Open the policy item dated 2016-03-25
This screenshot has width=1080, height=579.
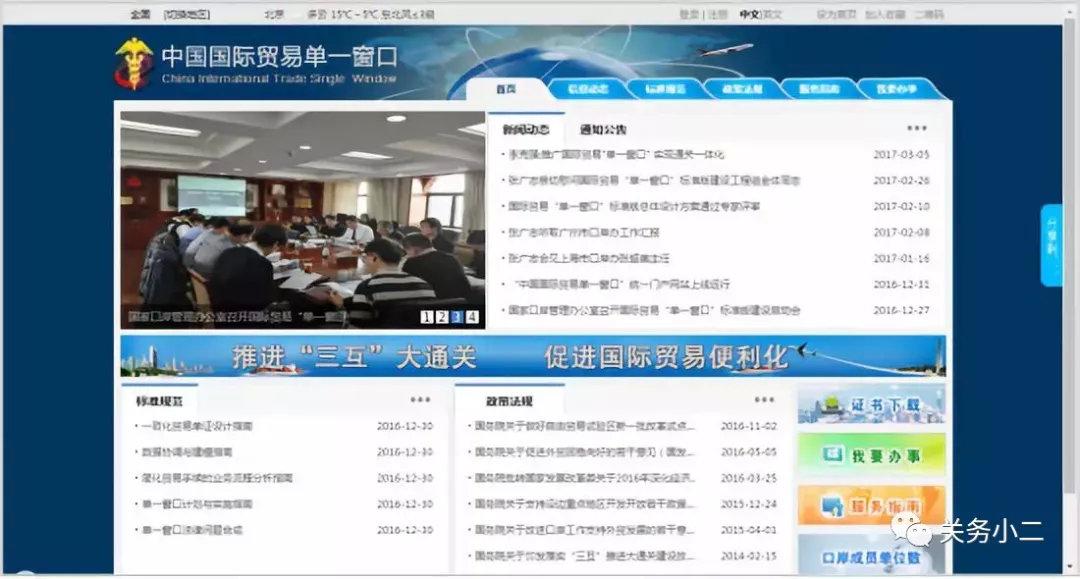584,478
